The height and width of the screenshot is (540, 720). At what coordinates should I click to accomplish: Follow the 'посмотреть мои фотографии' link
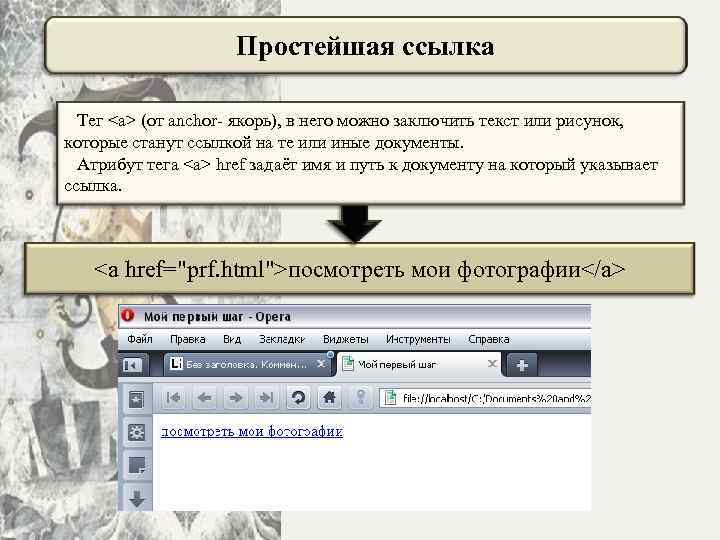[x=252, y=432]
